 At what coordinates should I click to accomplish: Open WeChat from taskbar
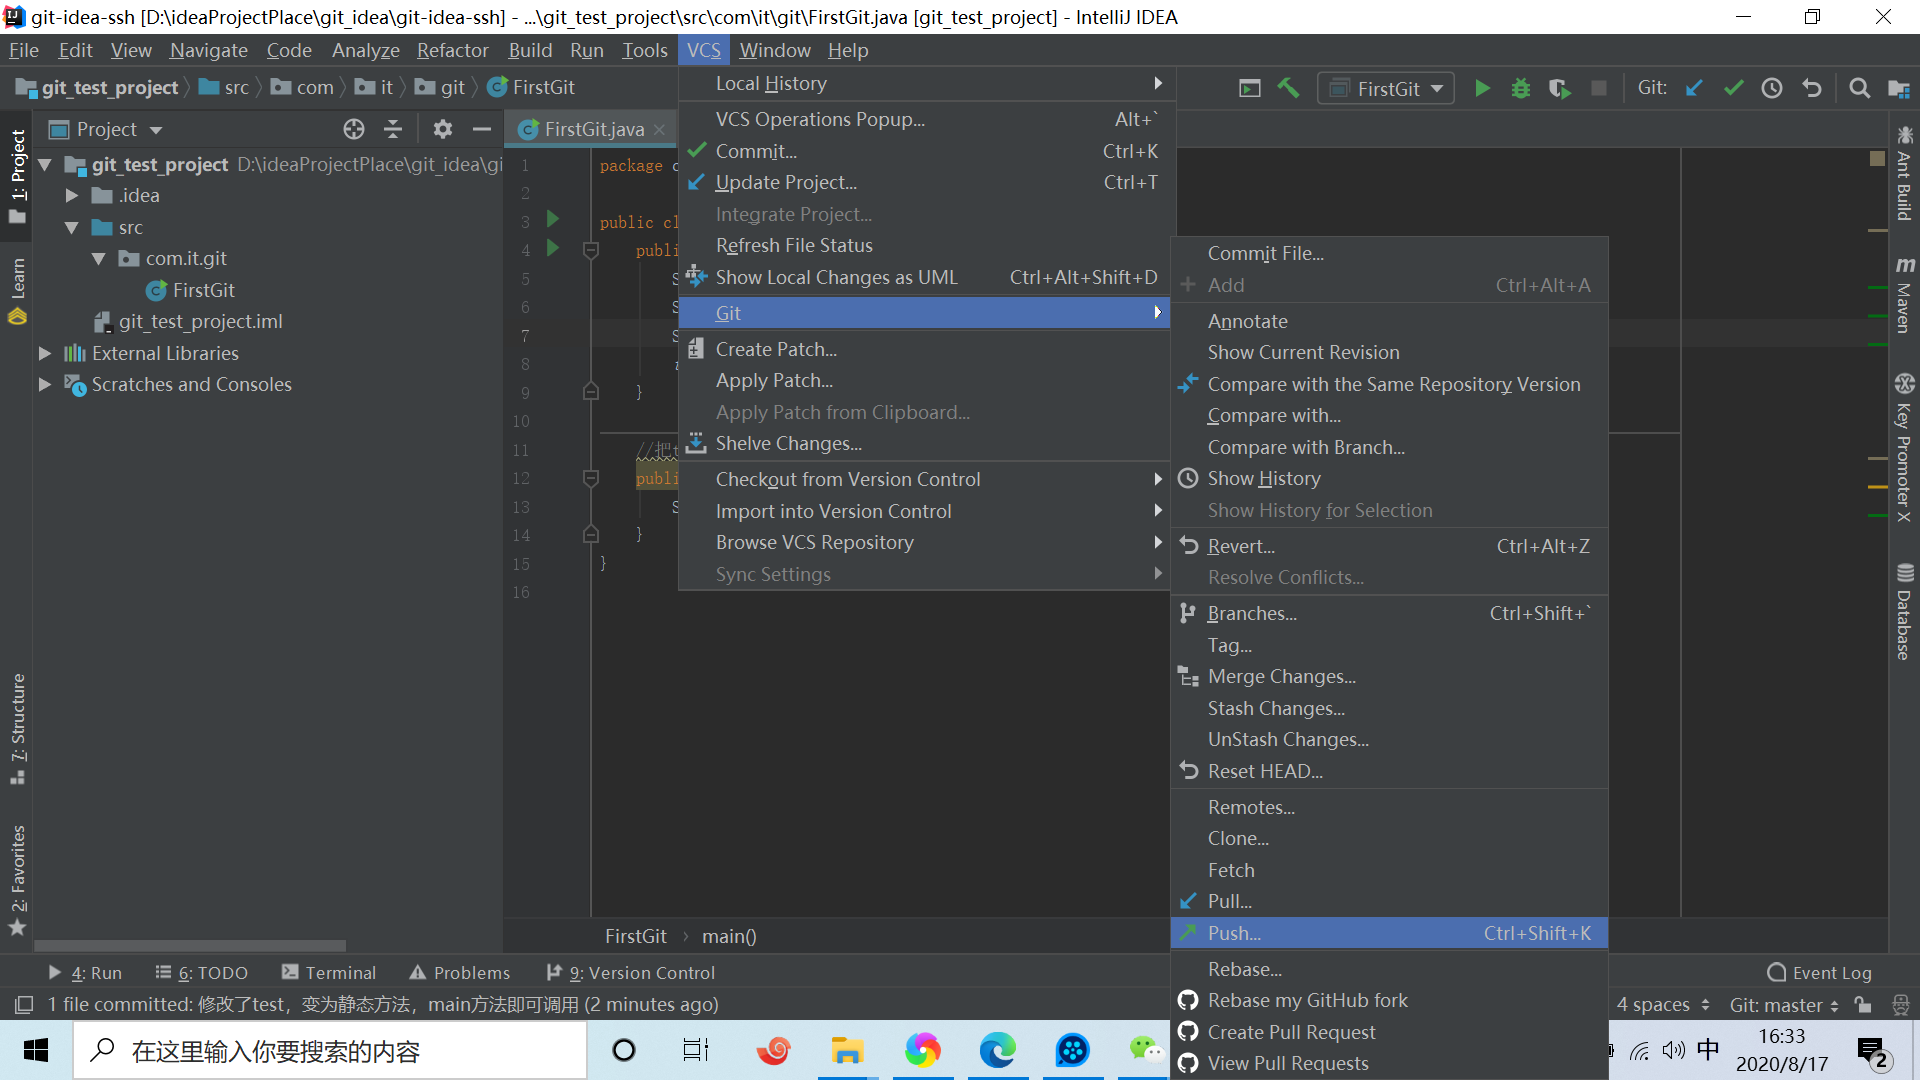(1146, 1050)
